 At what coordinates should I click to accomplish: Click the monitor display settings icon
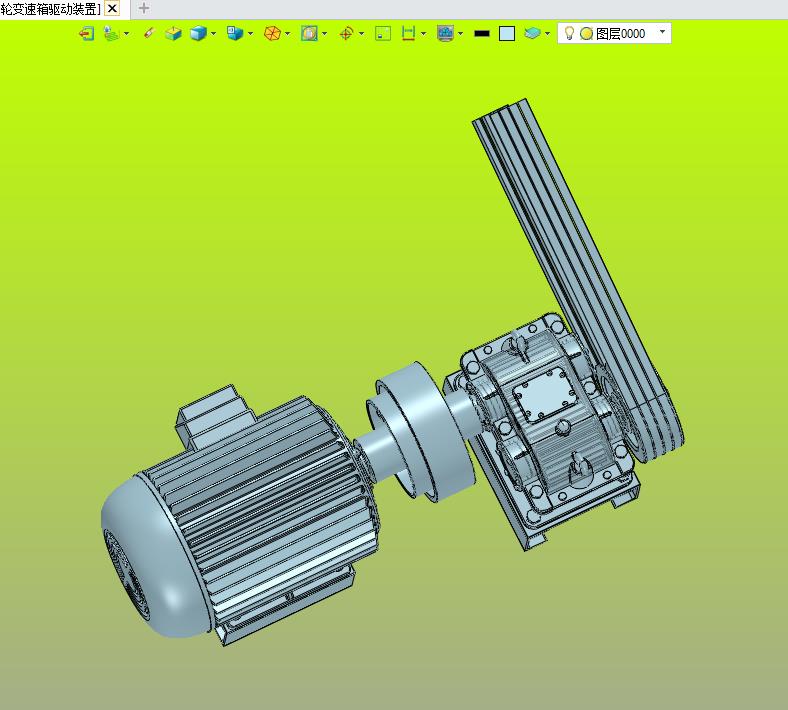[x=445, y=34]
